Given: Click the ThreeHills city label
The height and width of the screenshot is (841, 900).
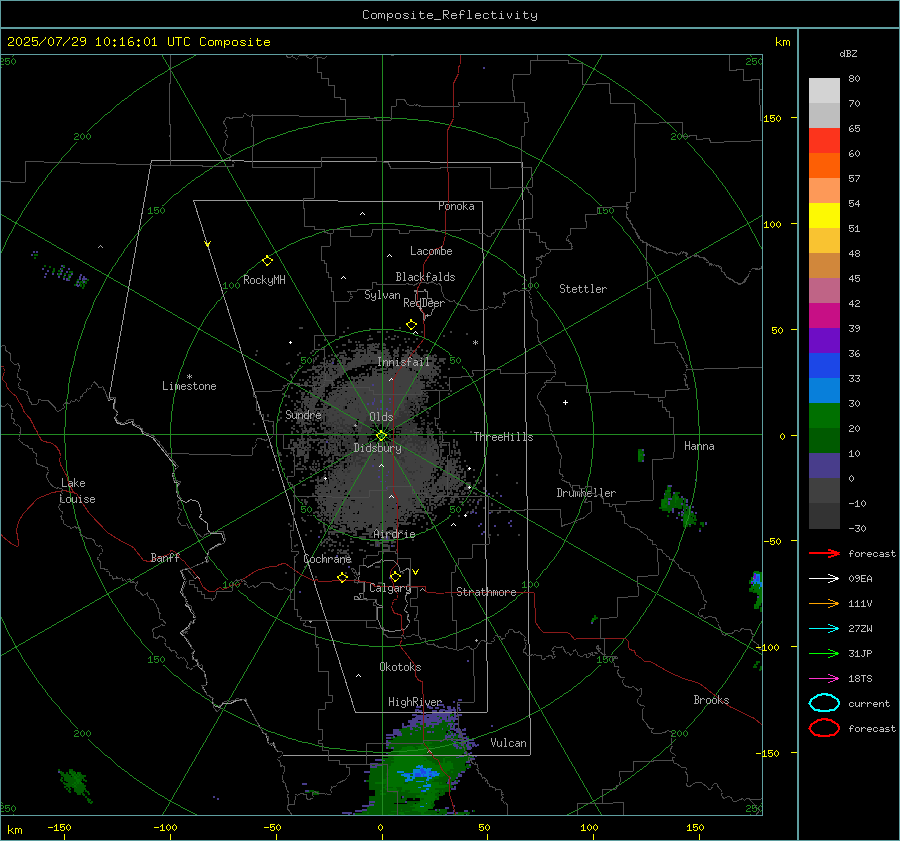Looking at the screenshot, I should [x=503, y=437].
